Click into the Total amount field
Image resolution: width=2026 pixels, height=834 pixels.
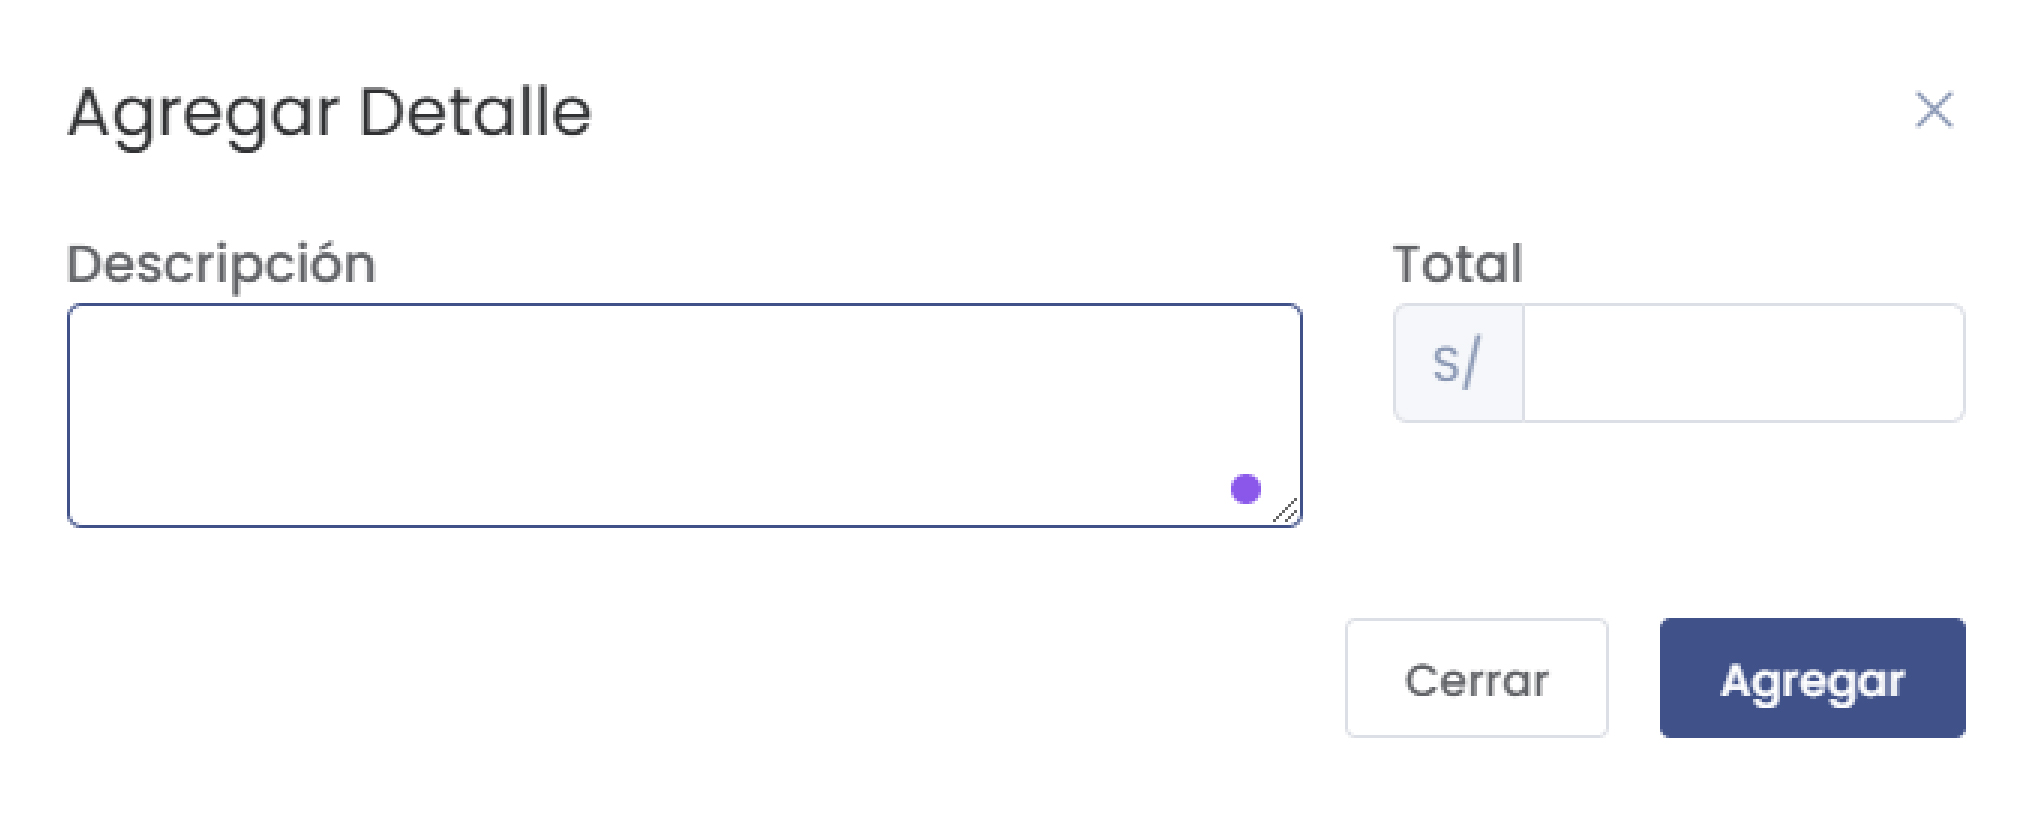[1742, 363]
